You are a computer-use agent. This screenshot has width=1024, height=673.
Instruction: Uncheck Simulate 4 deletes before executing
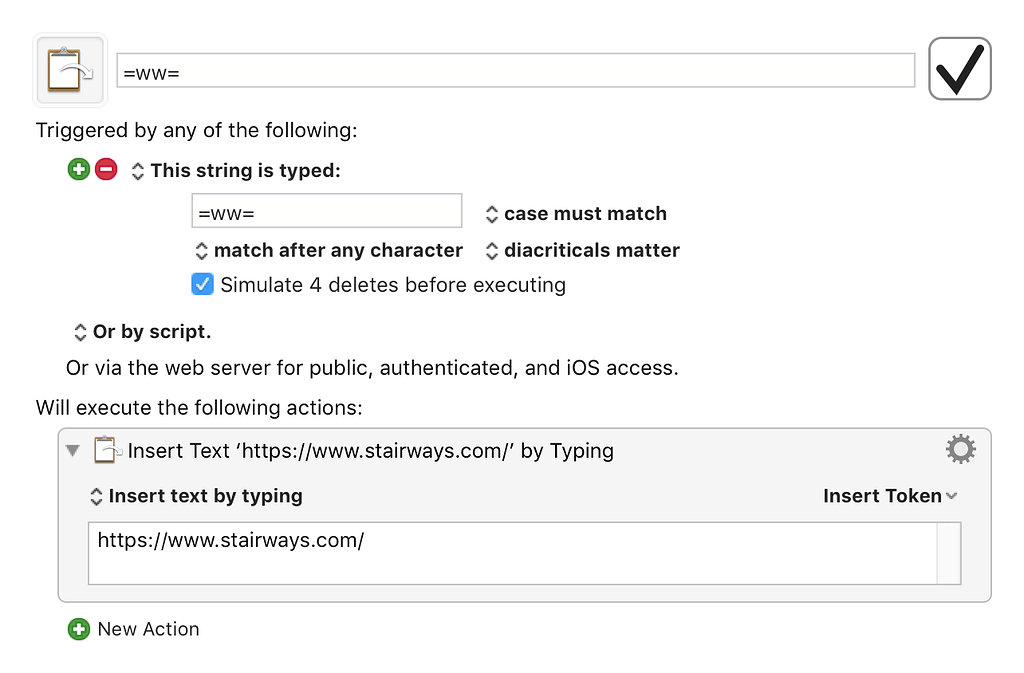coord(203,285)
